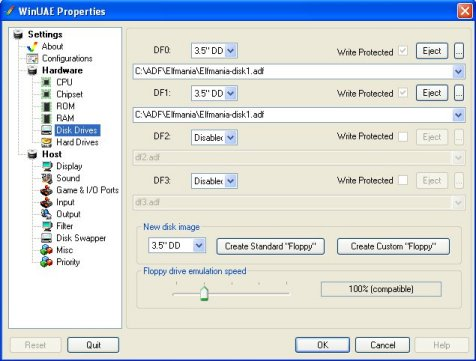Viewport: 476px width, 361px height.
Task: Open the RAM settings page
Action: (65, 118)
